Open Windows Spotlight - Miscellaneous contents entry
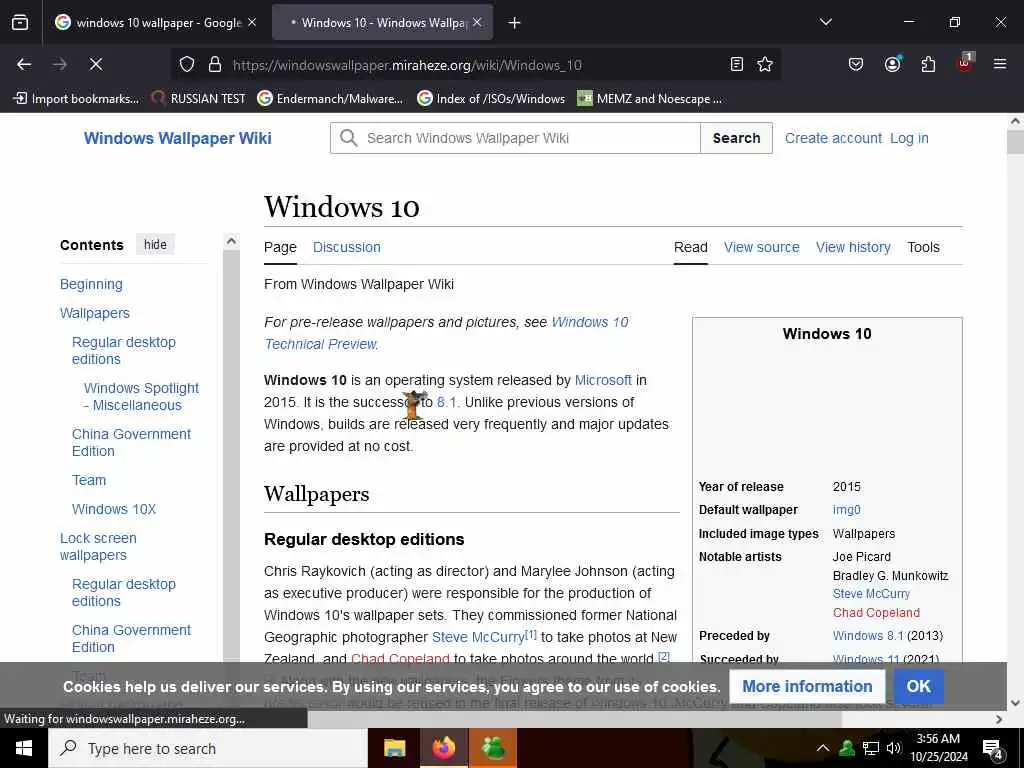 point(141,396)
